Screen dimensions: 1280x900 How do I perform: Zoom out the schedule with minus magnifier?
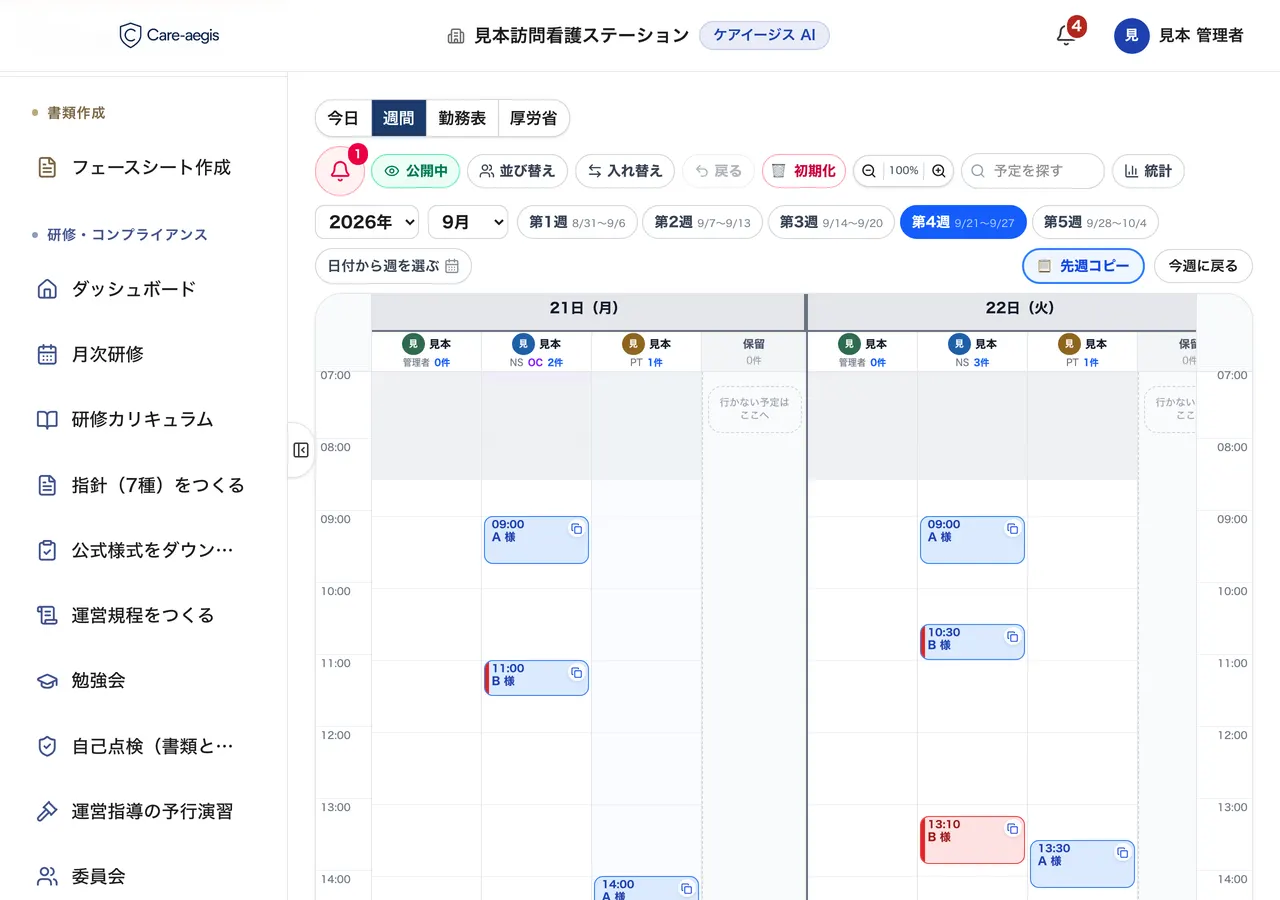(869, 171)
